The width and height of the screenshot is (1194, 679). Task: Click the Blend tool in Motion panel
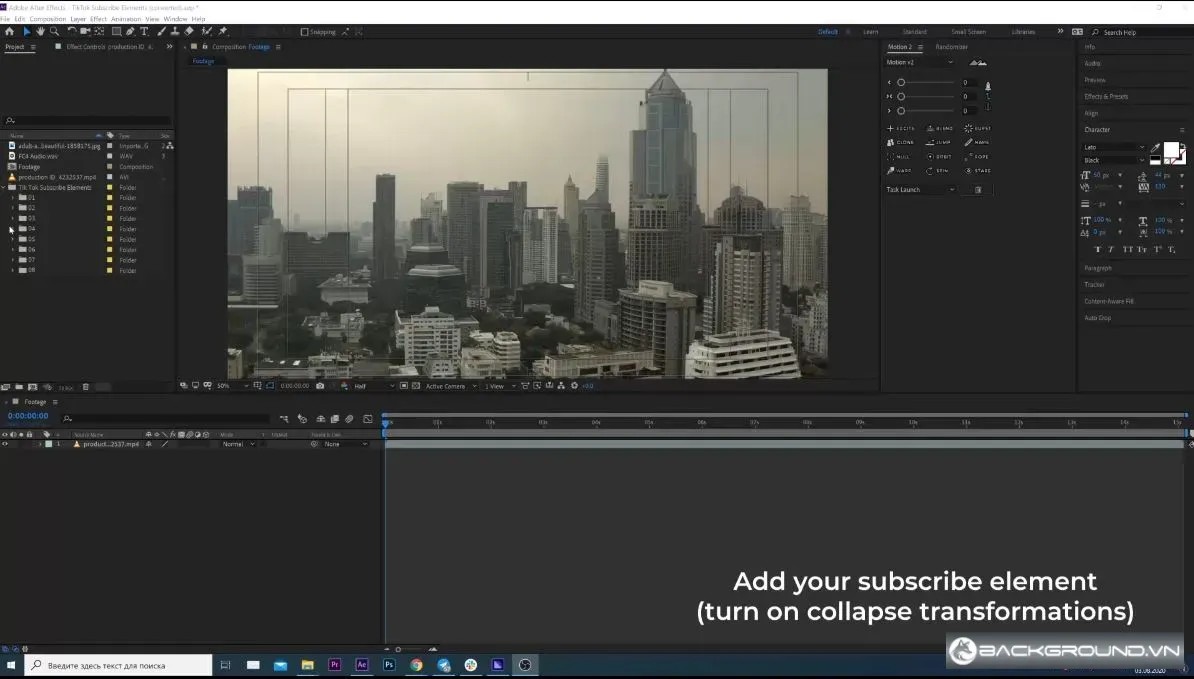pos(940,129)
